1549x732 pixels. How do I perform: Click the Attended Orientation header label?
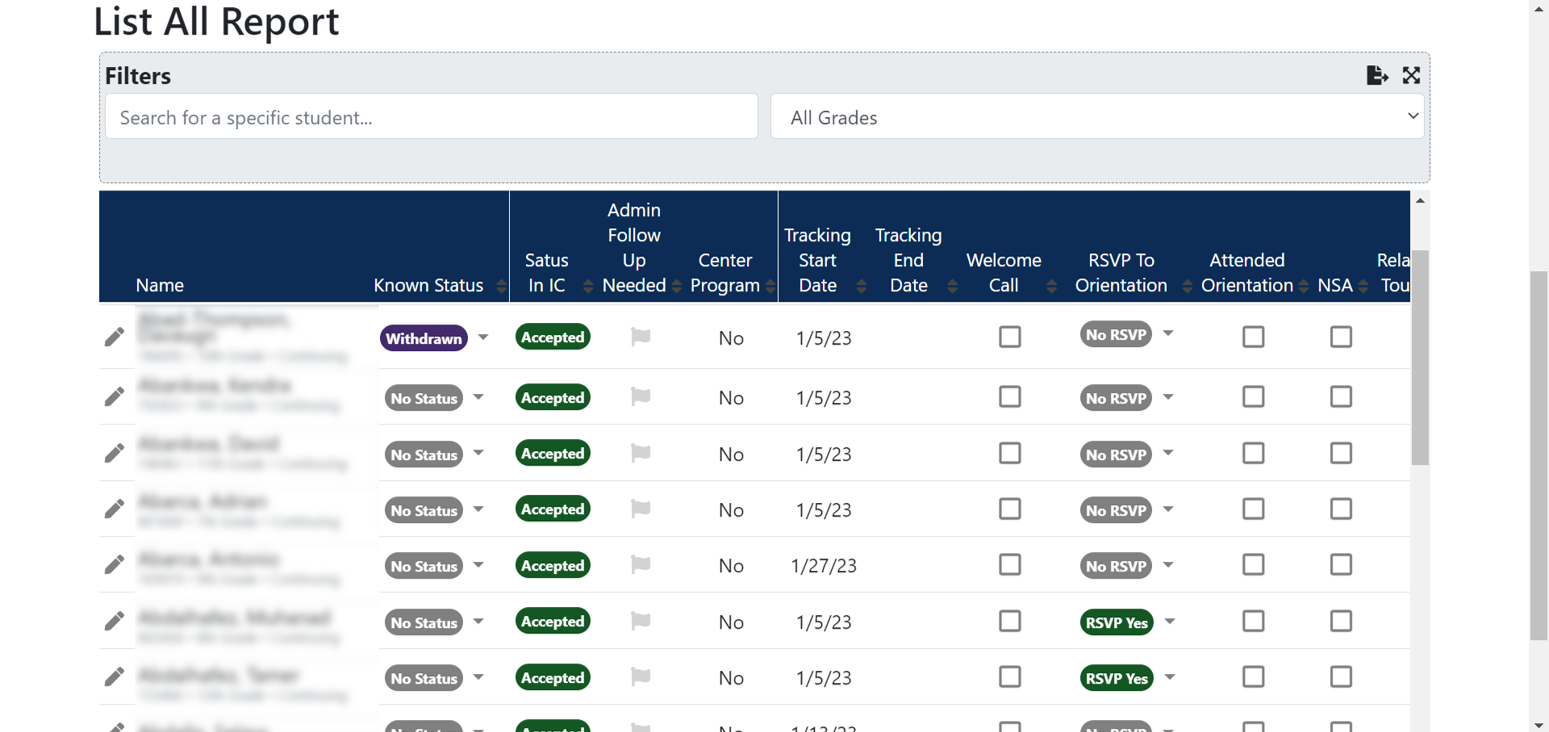[1247, 272]
